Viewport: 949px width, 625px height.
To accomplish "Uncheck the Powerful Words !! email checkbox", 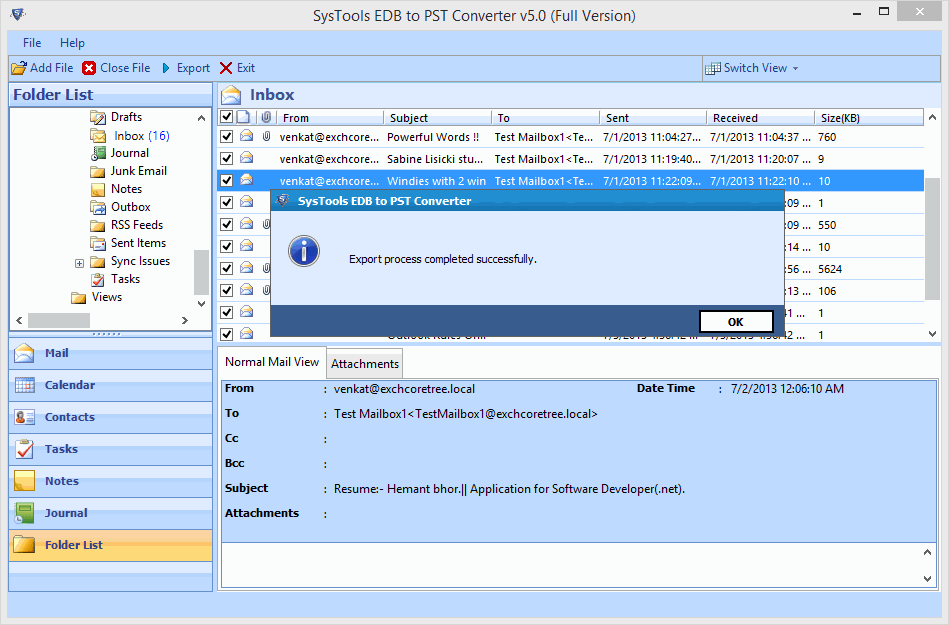I will [x=226, y=137].
